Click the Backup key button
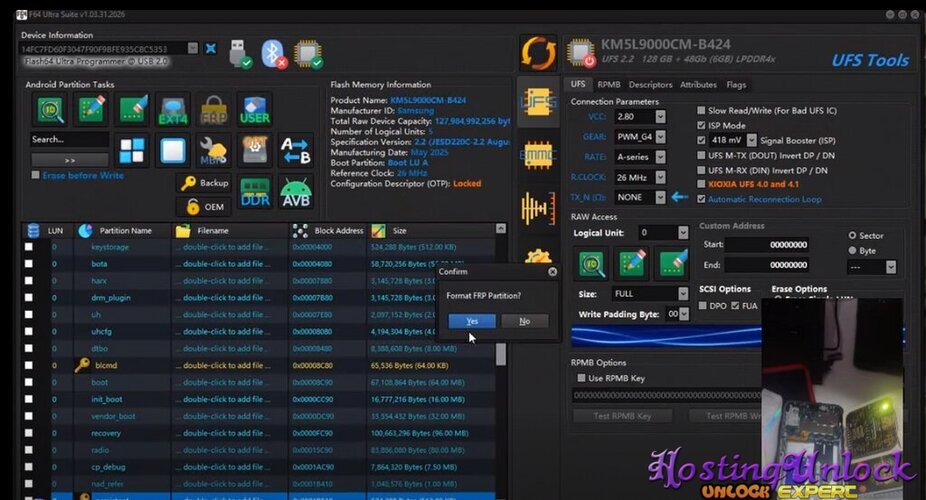The width and height of the screenshot is (926, 500). [x=205, y=183]
